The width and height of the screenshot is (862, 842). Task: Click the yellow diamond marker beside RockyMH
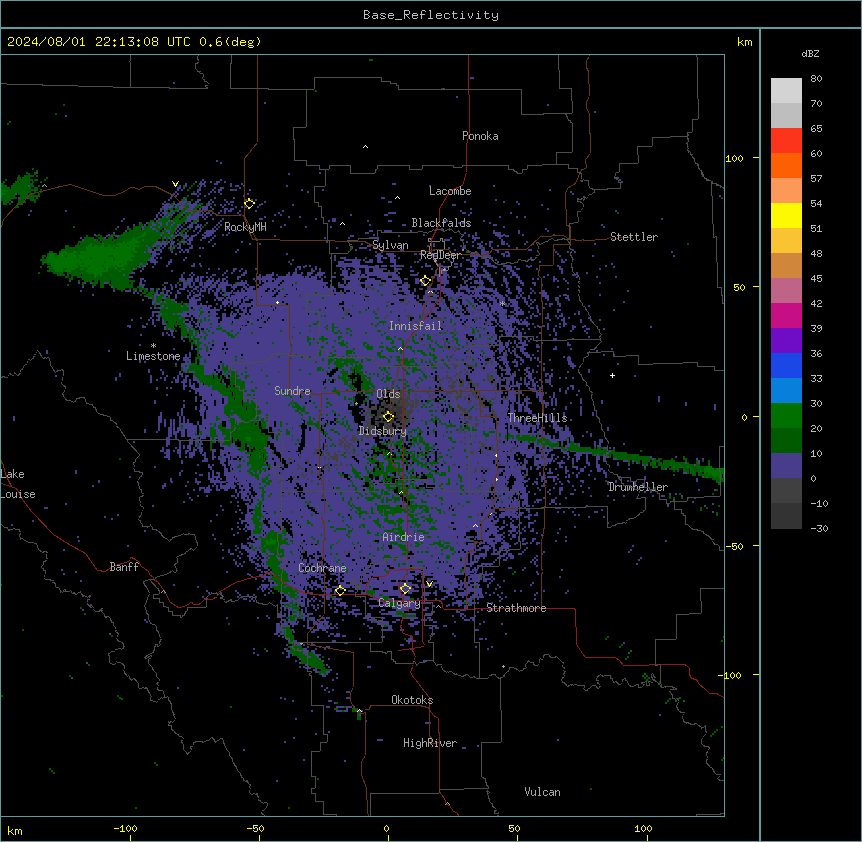point(249,203)
